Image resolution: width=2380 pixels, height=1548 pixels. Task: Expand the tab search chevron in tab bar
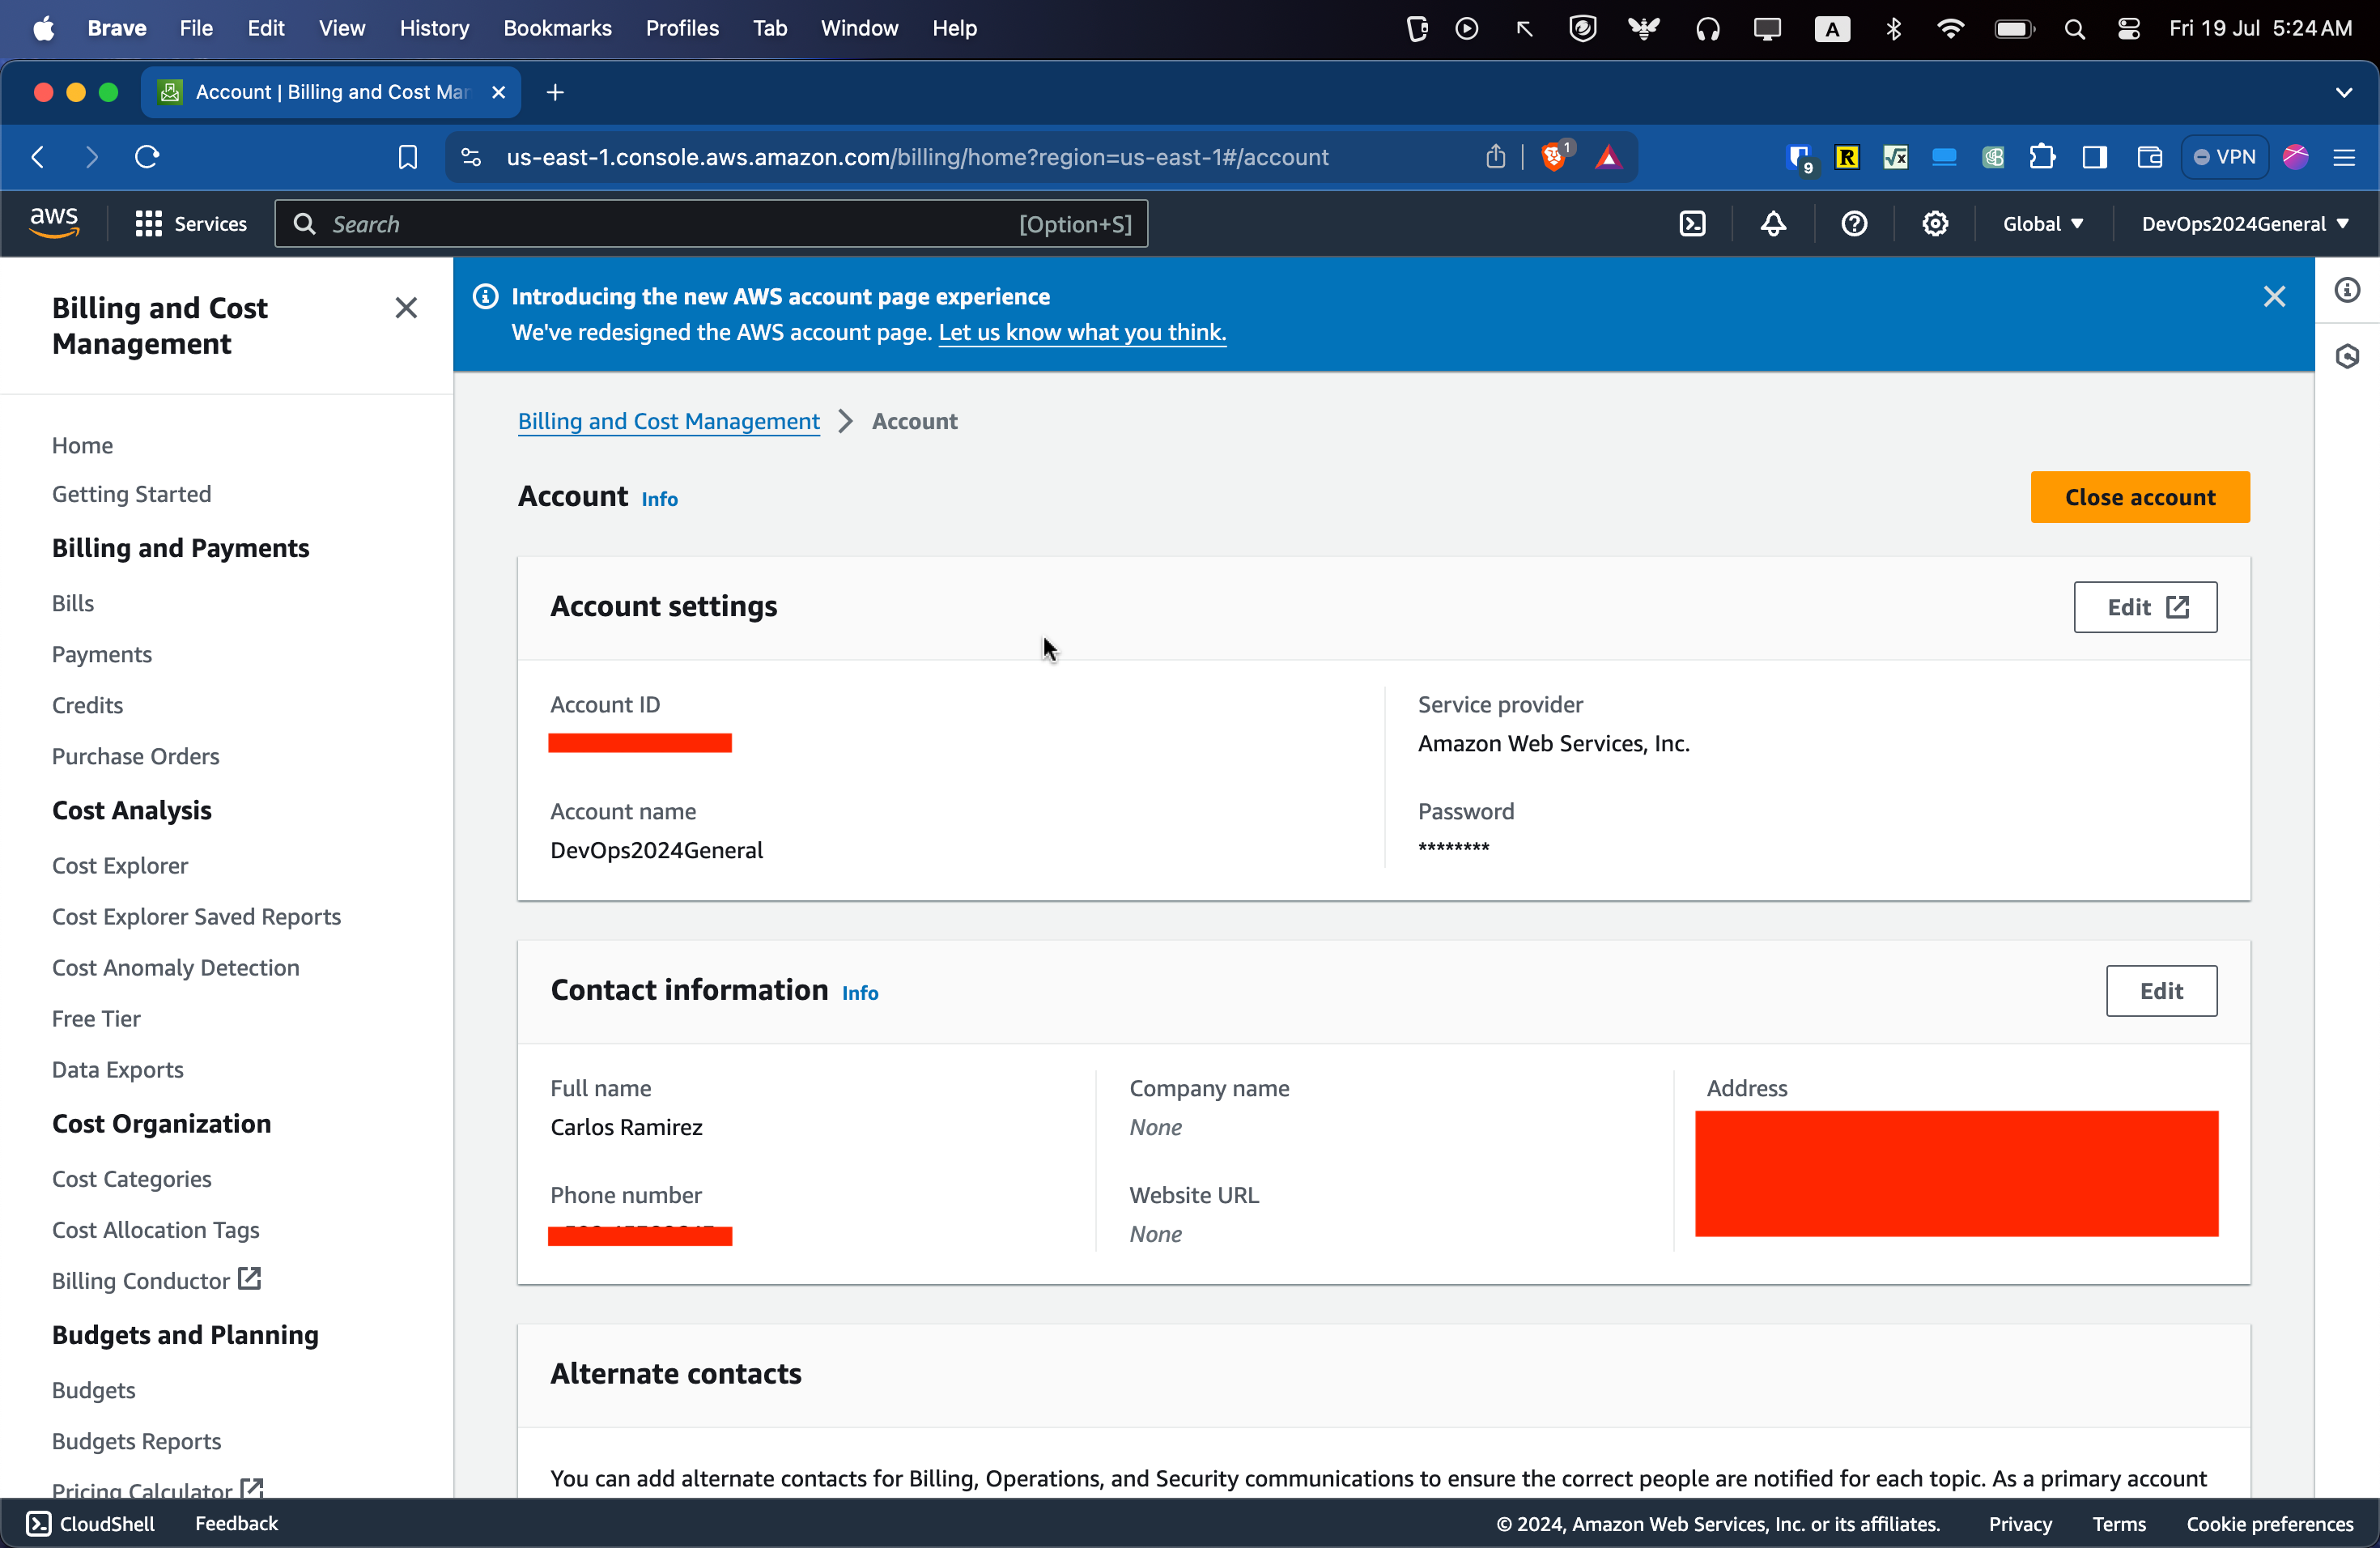(x=2343, y=92)
